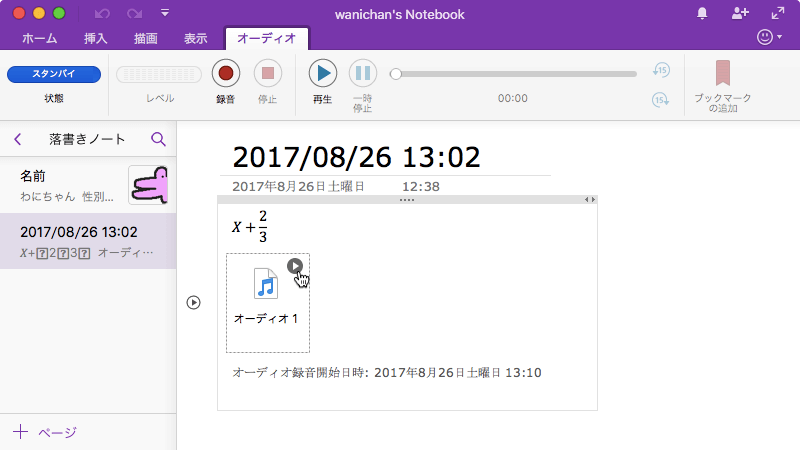Click the wanichan's Notebook window title
Viewport: 800px width, 450px height.
click(x=399, y=15)
